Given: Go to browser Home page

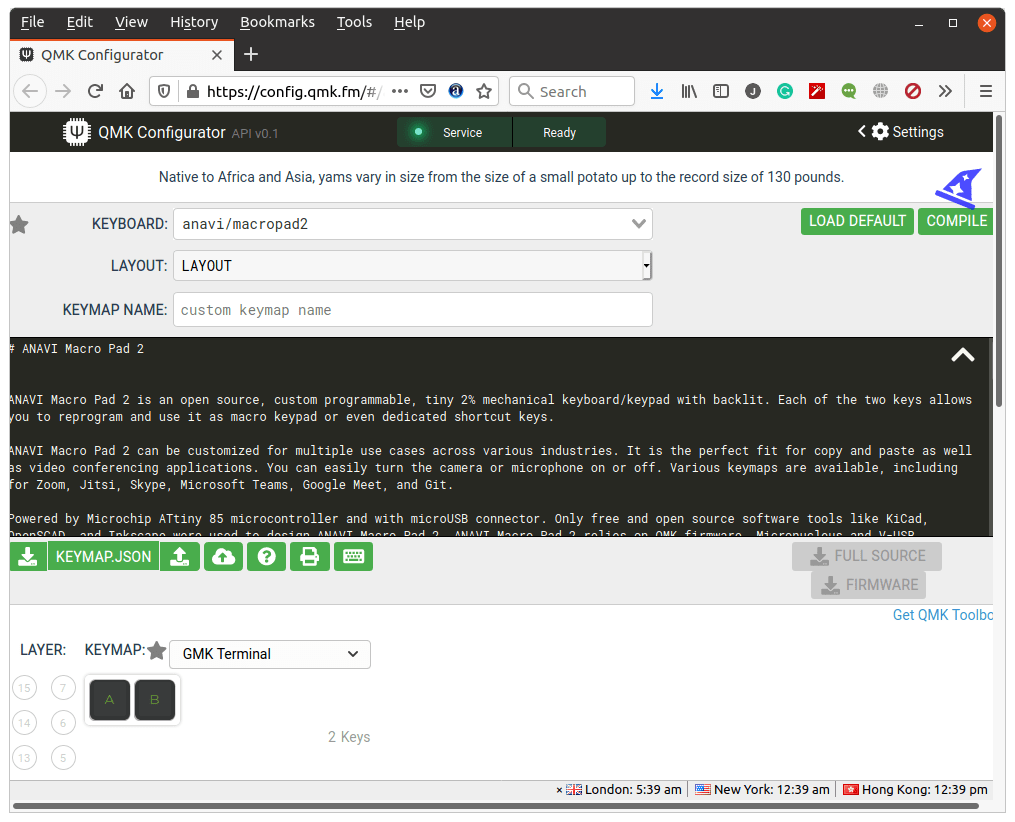Looking at the screenshot, I should [x=127, y=91].
